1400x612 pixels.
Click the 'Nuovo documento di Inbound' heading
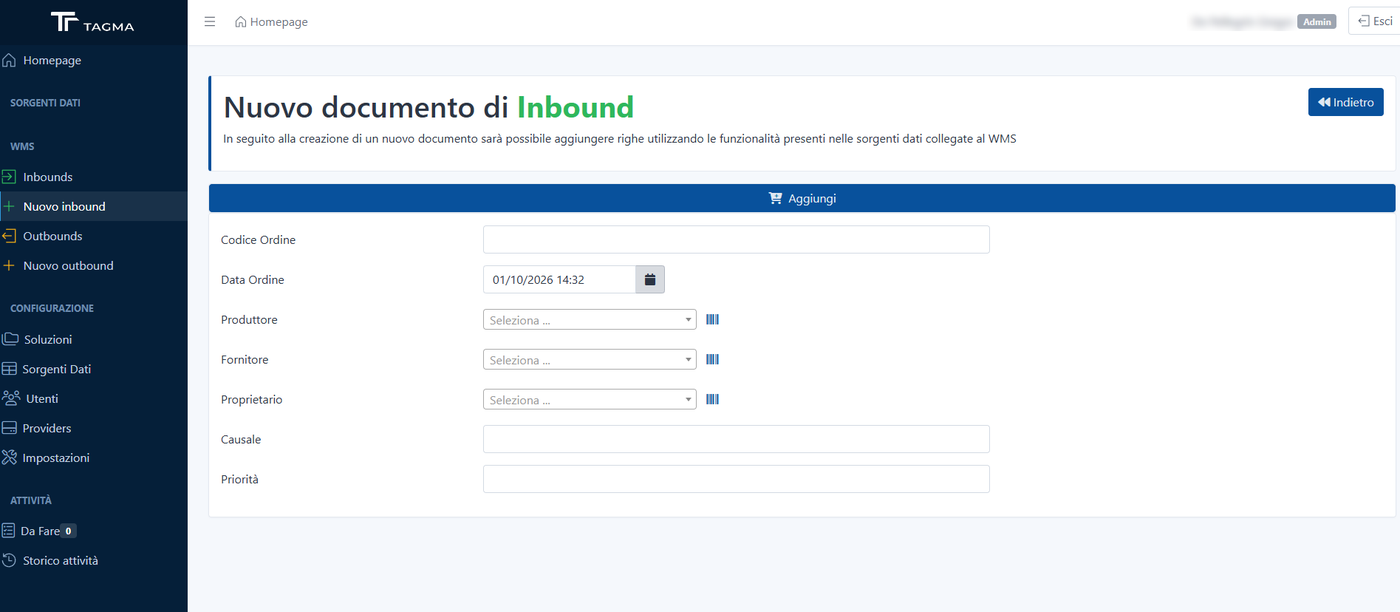coord(428,107)
